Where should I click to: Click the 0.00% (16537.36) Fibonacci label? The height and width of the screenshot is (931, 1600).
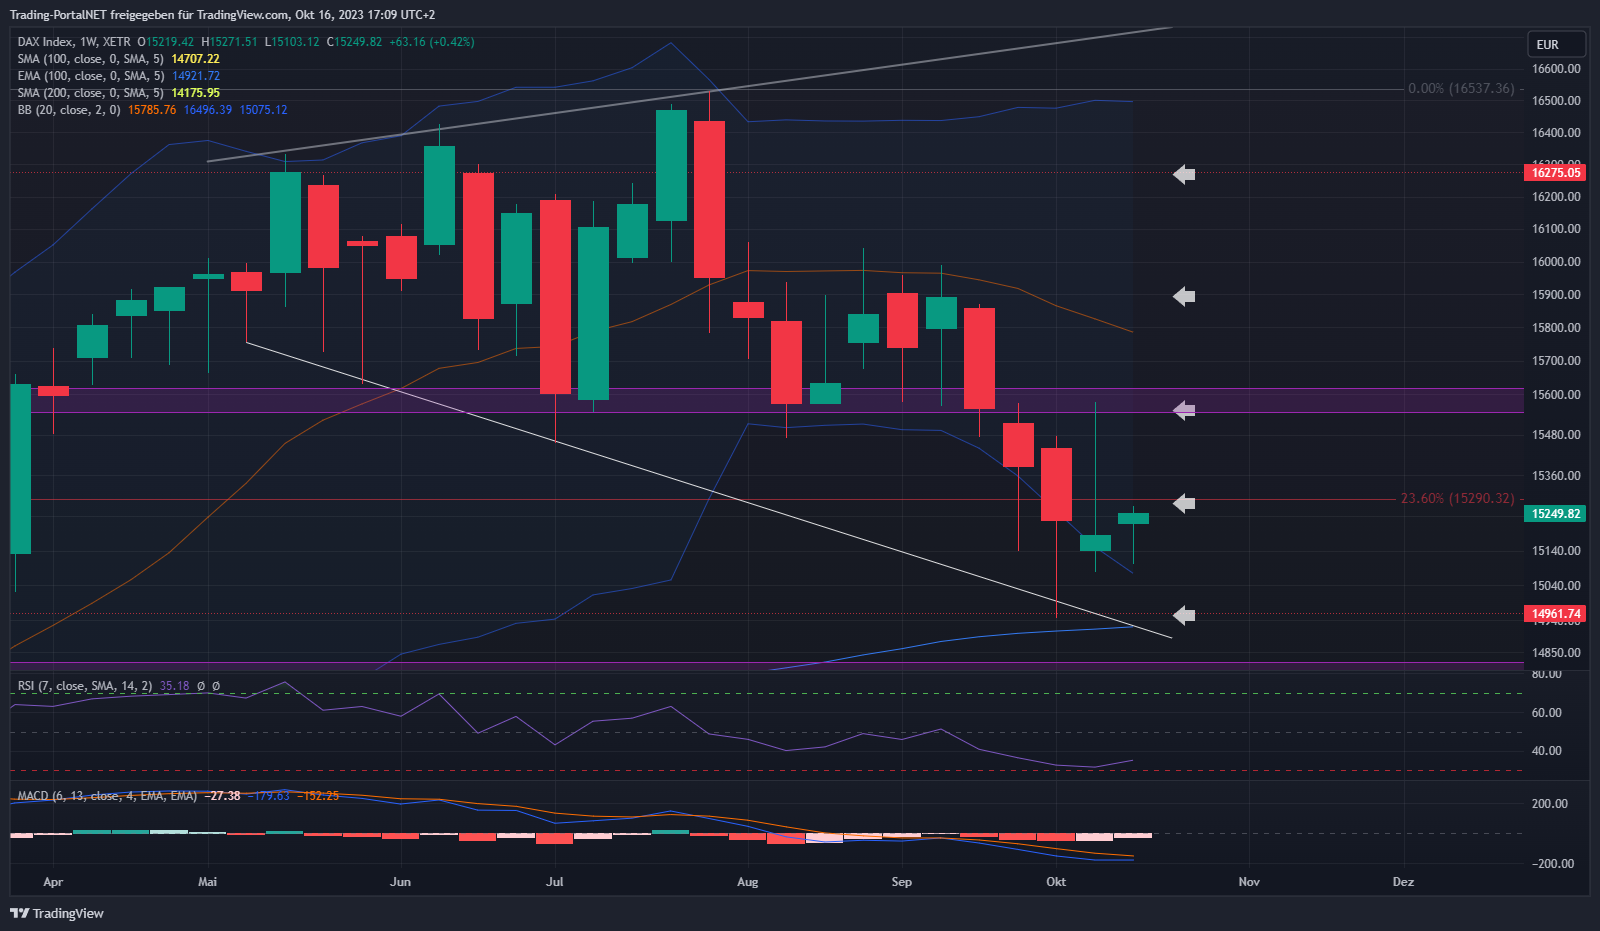1461,89
